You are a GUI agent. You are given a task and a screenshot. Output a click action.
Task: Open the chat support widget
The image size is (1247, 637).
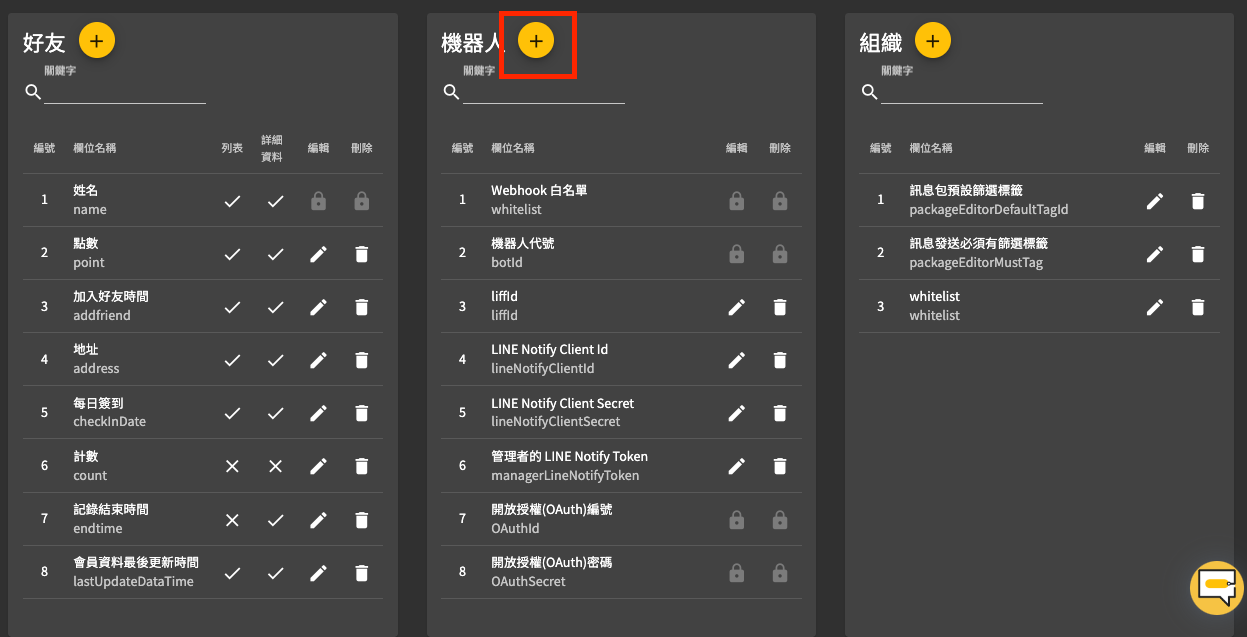[1216, 587]
